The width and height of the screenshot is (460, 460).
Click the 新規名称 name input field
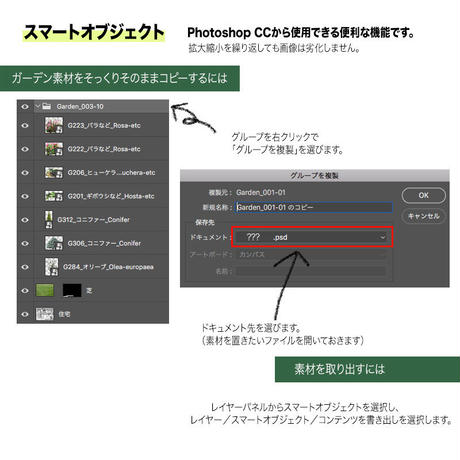tap(313, 207)
